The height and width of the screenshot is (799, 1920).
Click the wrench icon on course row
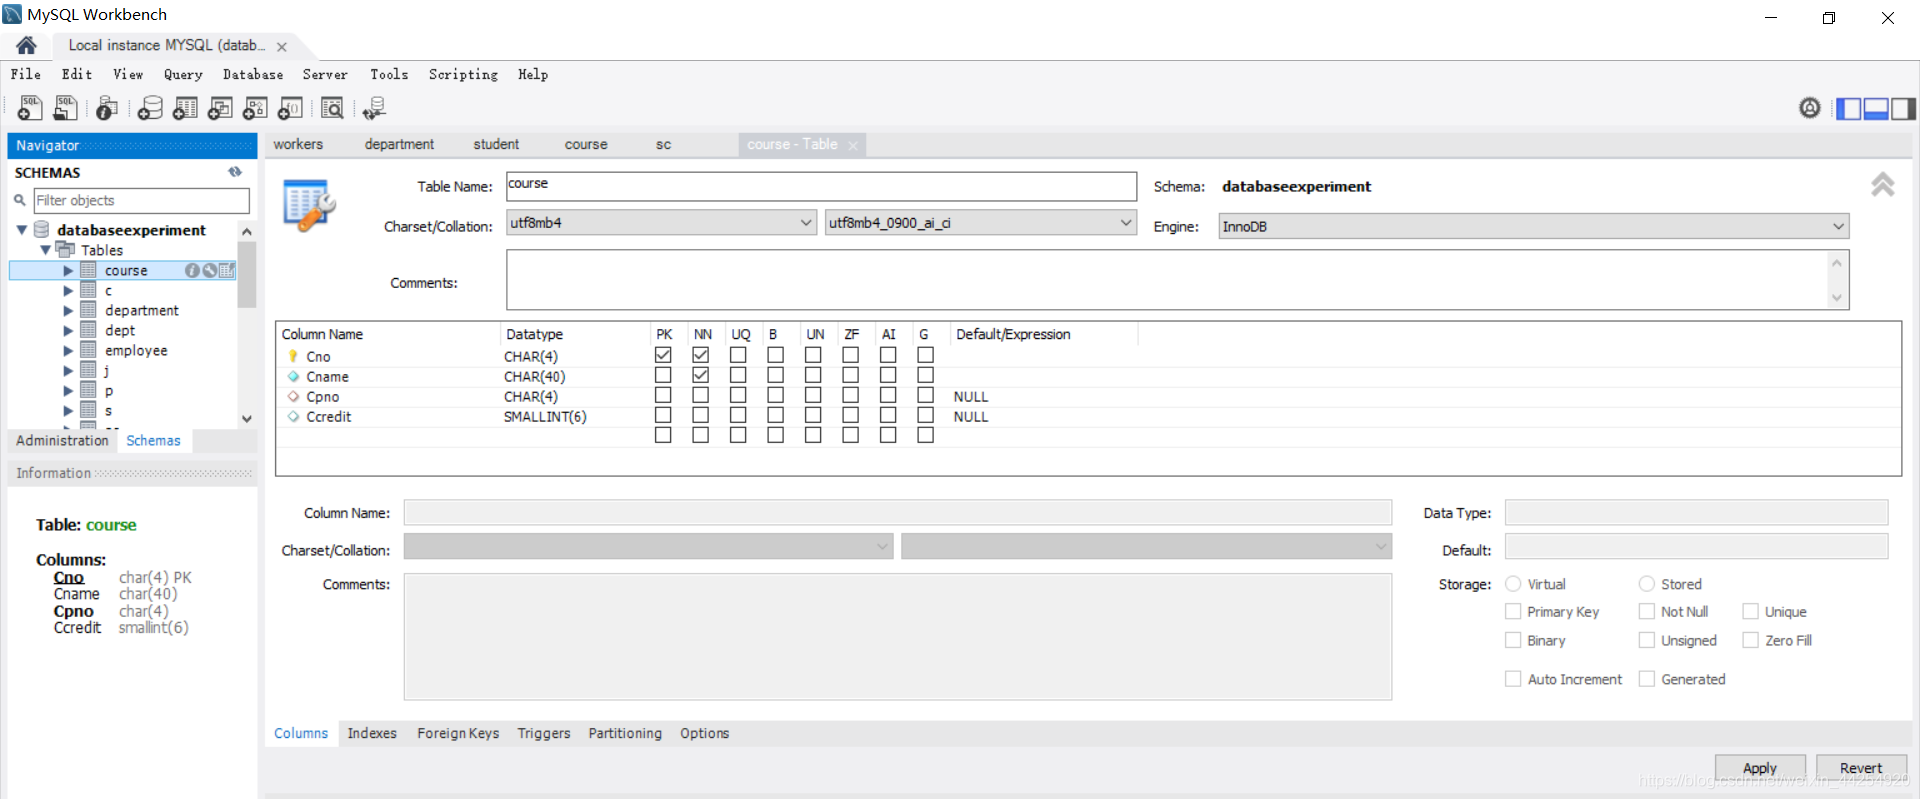tap(209, 270)
